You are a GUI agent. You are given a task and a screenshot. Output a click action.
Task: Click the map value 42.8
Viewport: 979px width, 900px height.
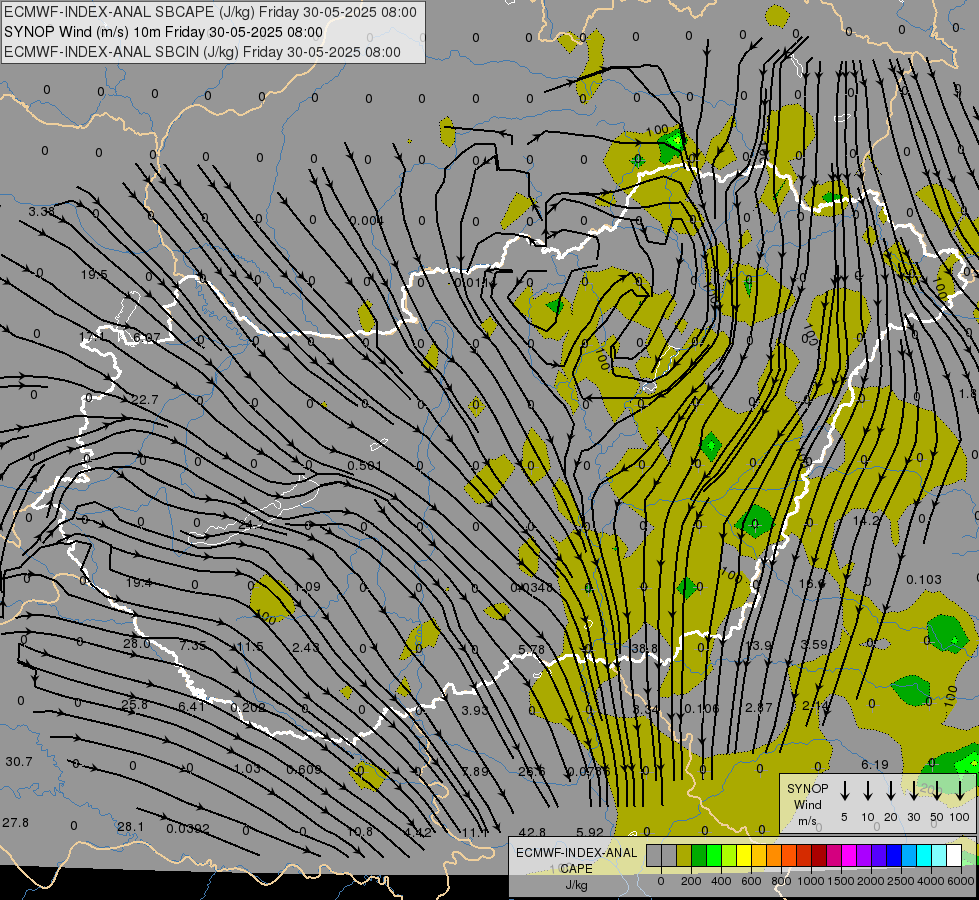(x=532, y=832)
